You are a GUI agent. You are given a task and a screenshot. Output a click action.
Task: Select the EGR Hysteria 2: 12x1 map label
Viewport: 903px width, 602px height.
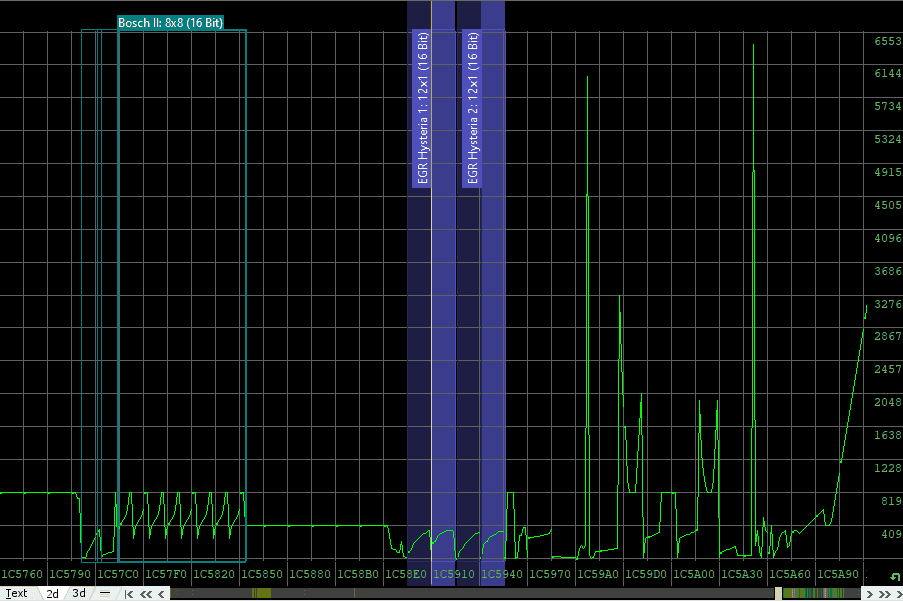tap(472, 110)
